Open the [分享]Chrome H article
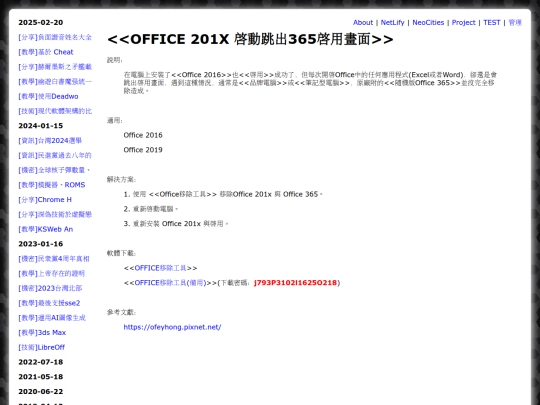The image size is (540, 405). [x=45, y=200]
